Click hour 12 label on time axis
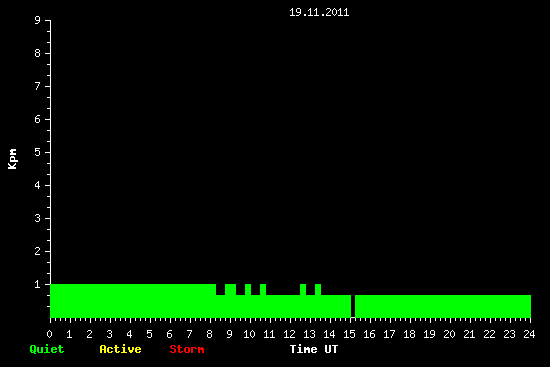Viewport: 550px width, 367px height. pyautogui.click(x=289, y=334)
